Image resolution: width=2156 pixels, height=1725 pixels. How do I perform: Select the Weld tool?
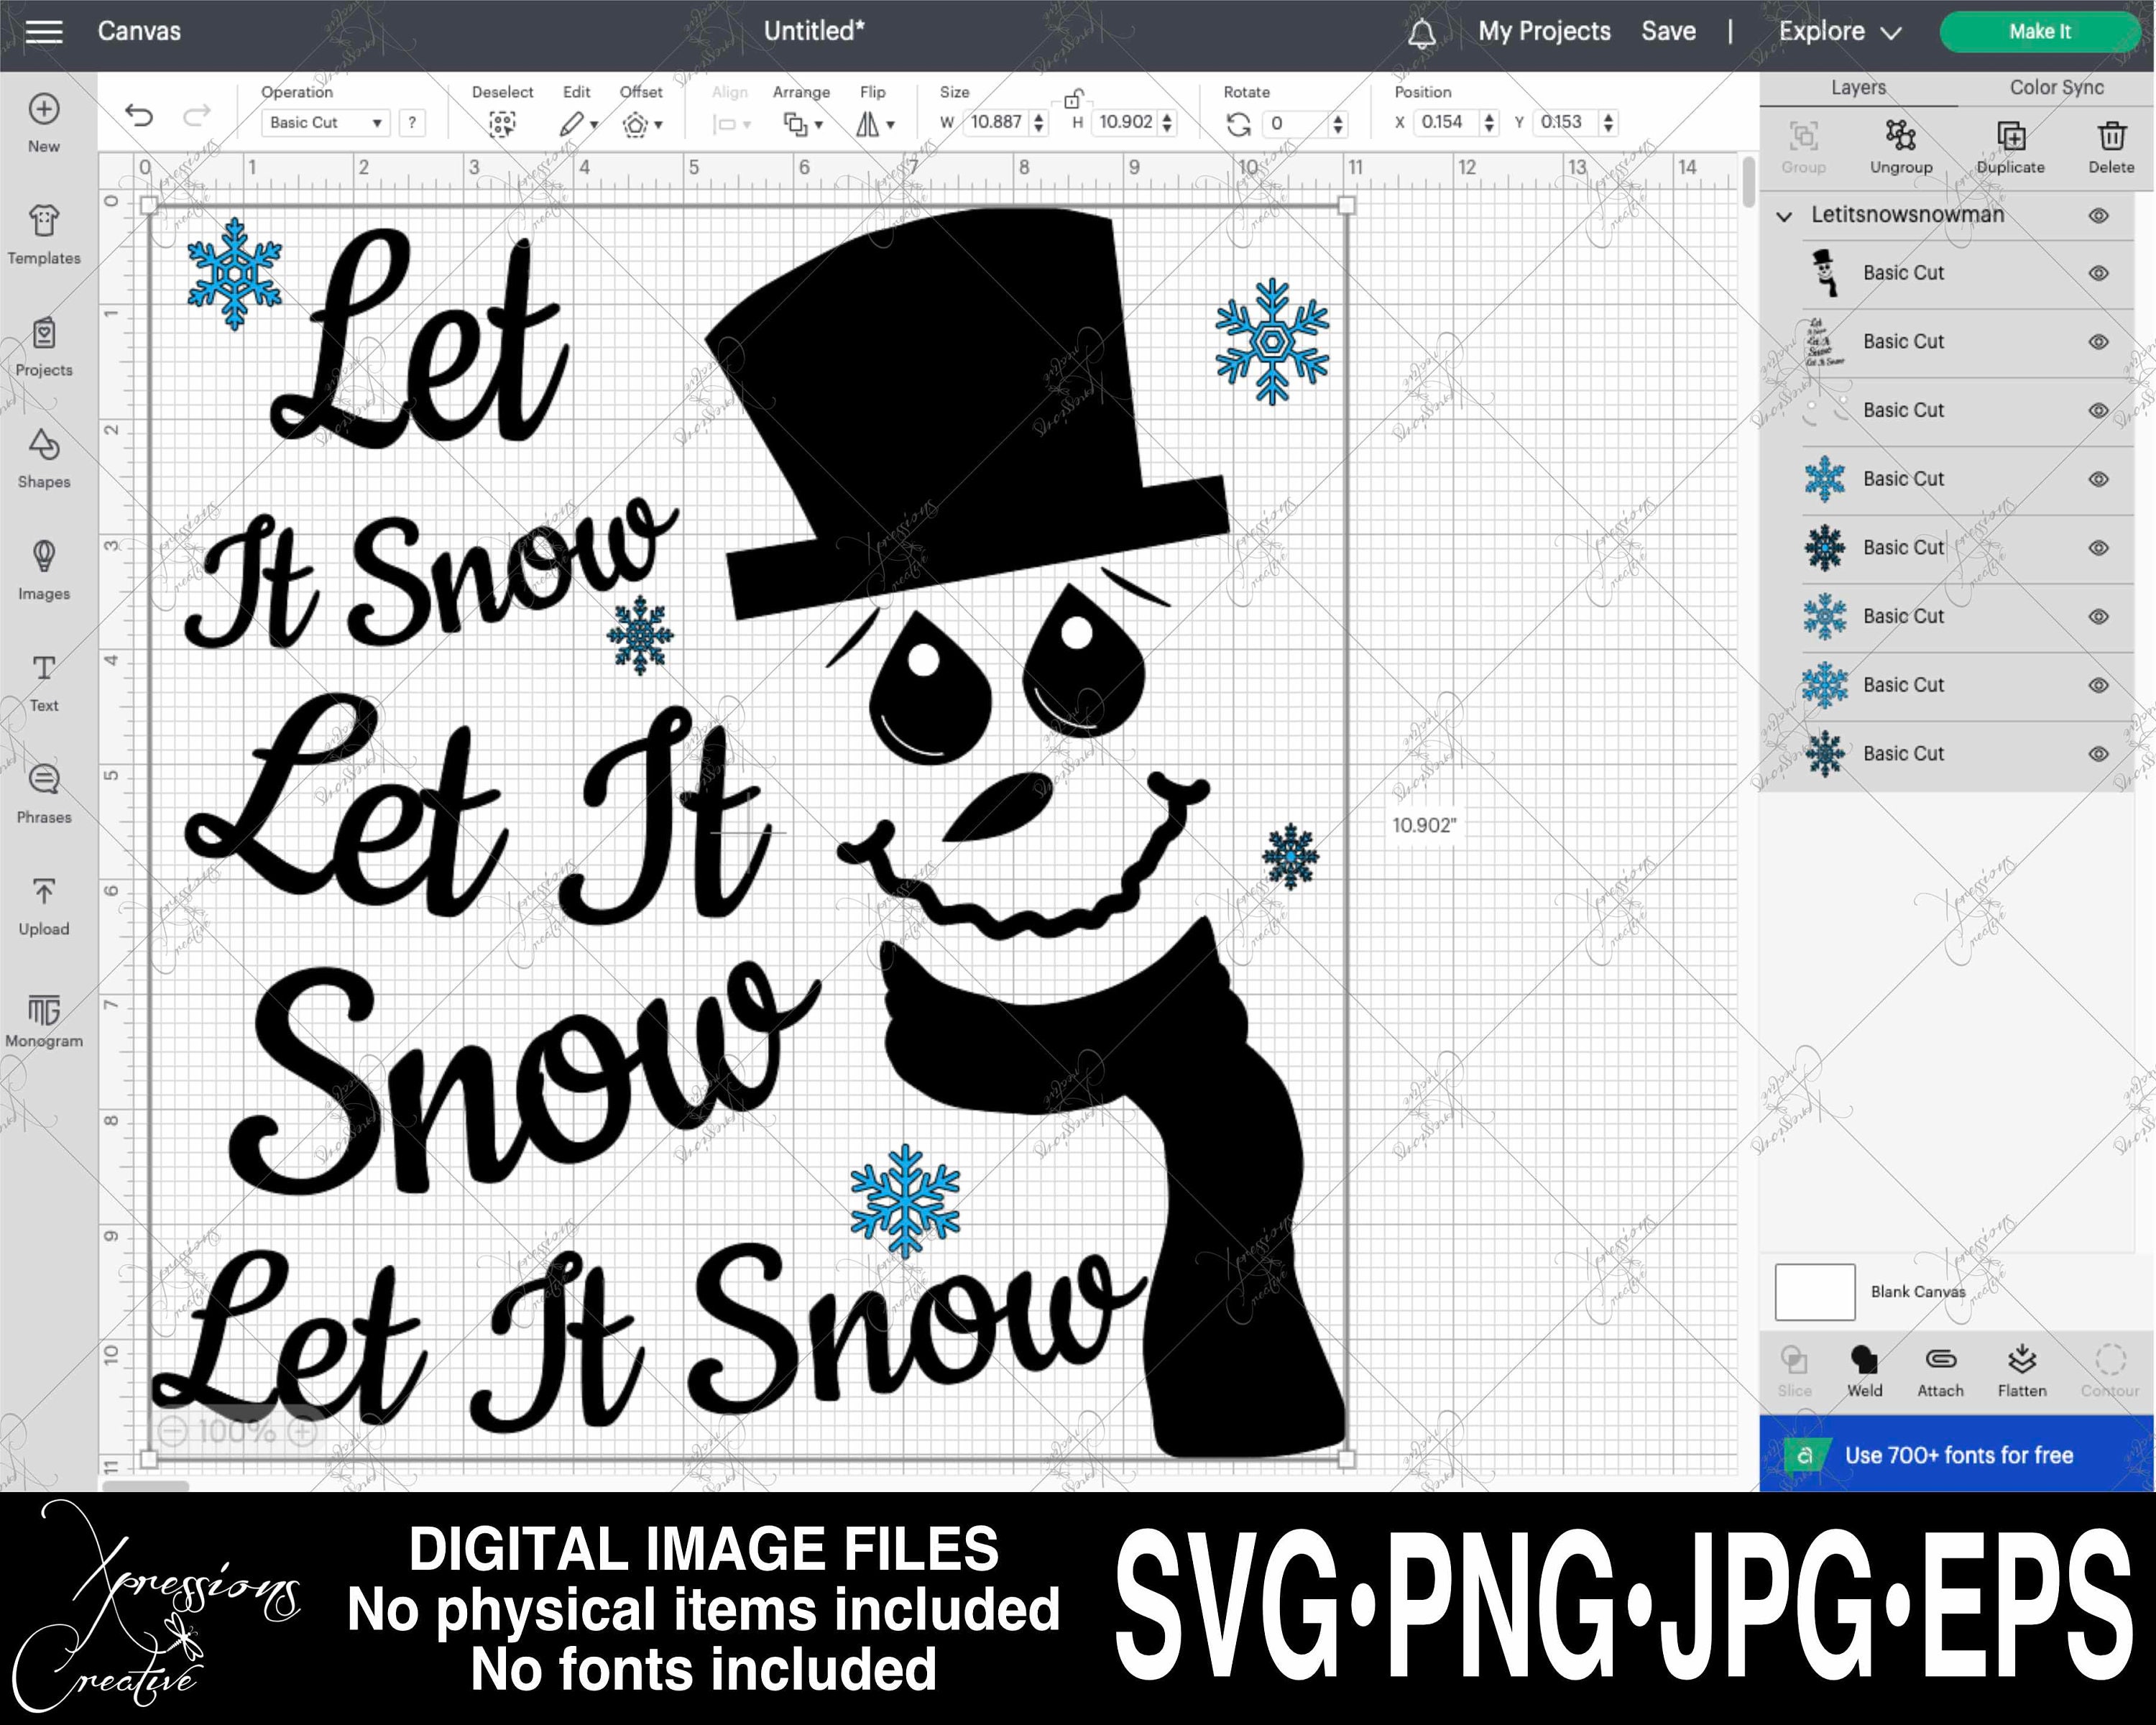pos(1864,1367)
